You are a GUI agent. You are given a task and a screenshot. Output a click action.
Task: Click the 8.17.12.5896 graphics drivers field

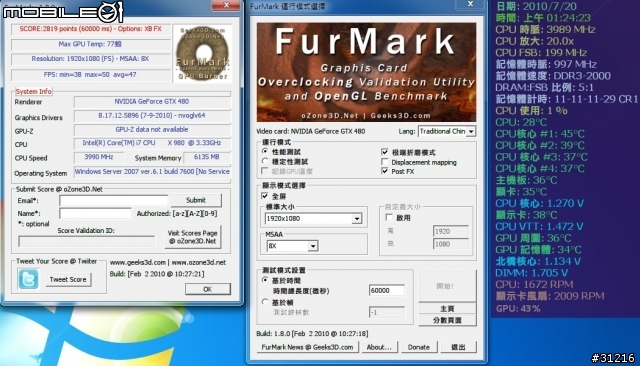(152, 116)
